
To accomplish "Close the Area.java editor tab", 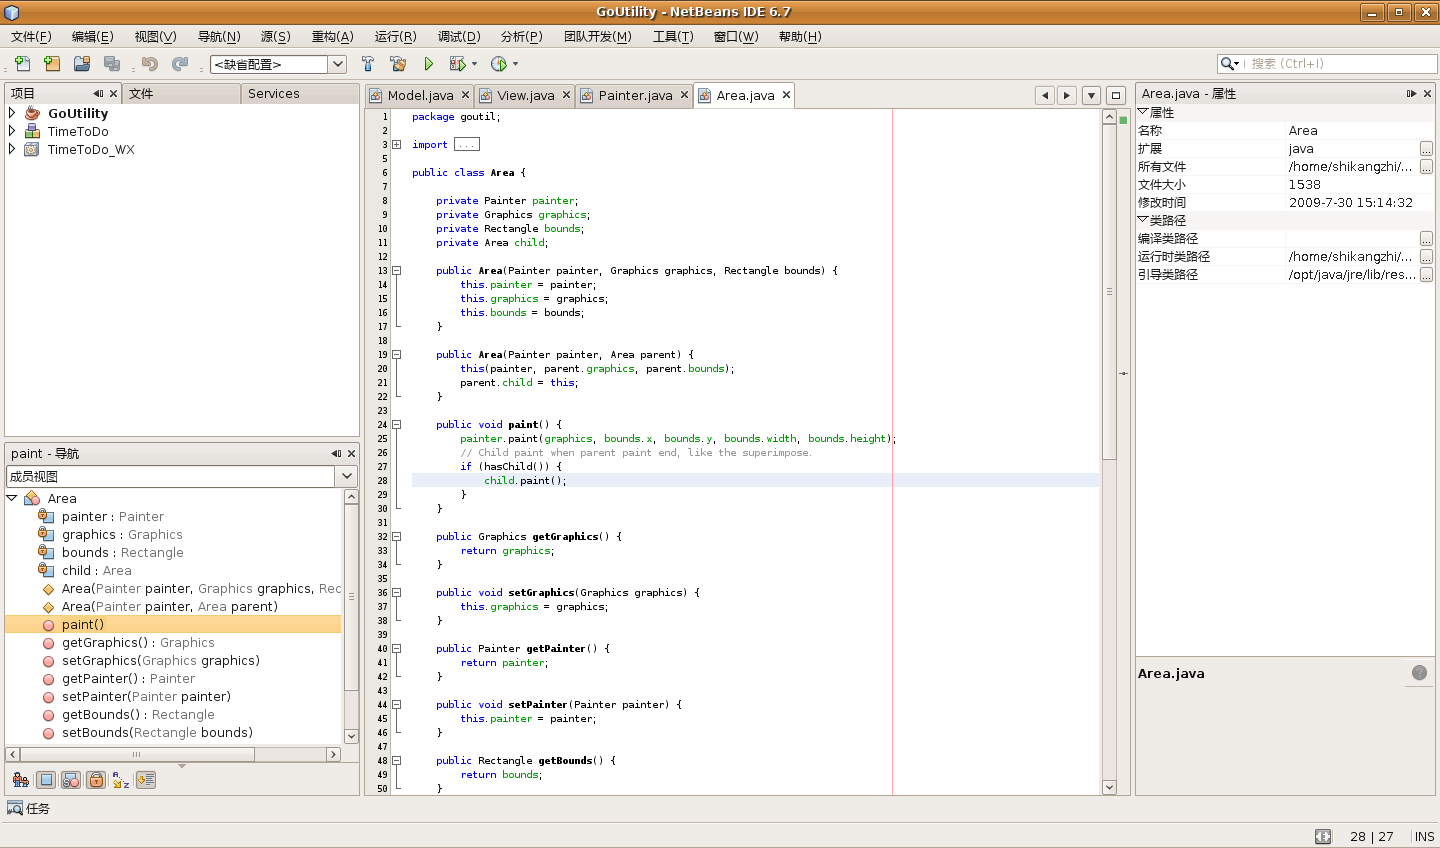I will (787, 95).
